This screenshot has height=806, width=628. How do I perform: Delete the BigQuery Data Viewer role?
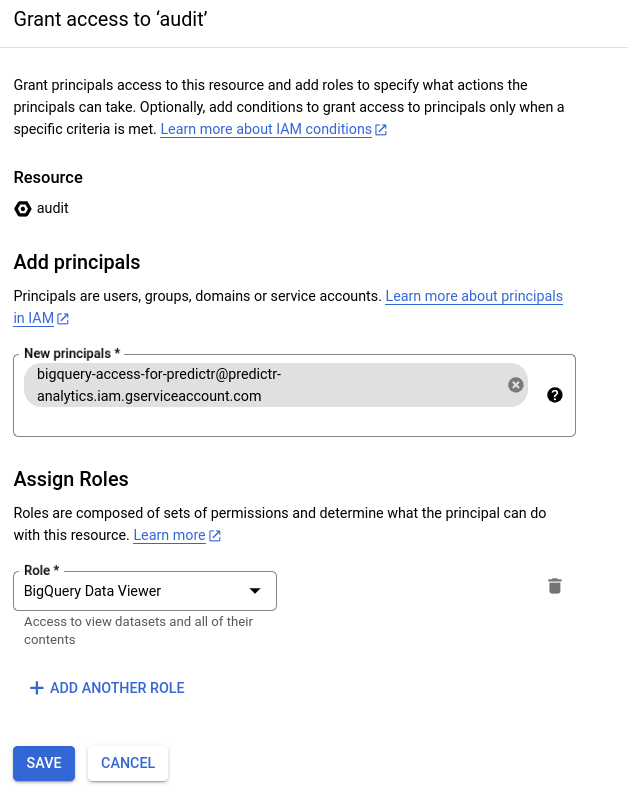click(555, 586)
